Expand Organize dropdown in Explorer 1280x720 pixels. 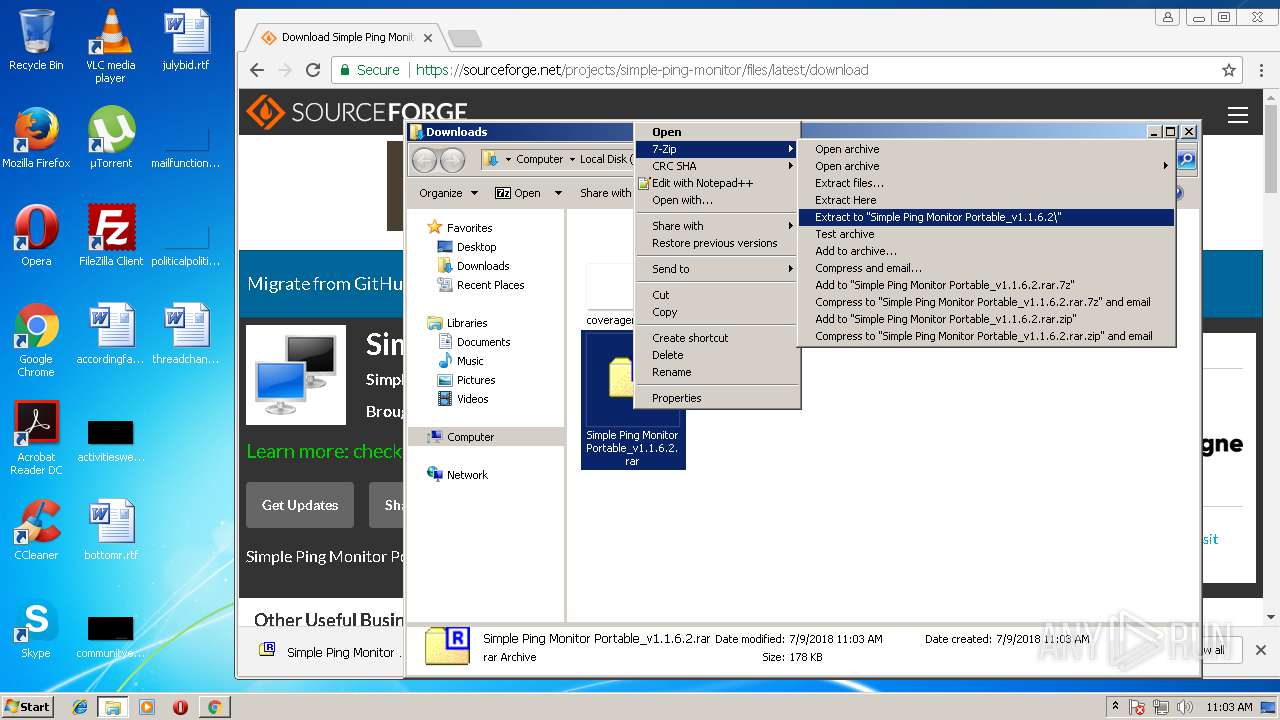(448, 193)
